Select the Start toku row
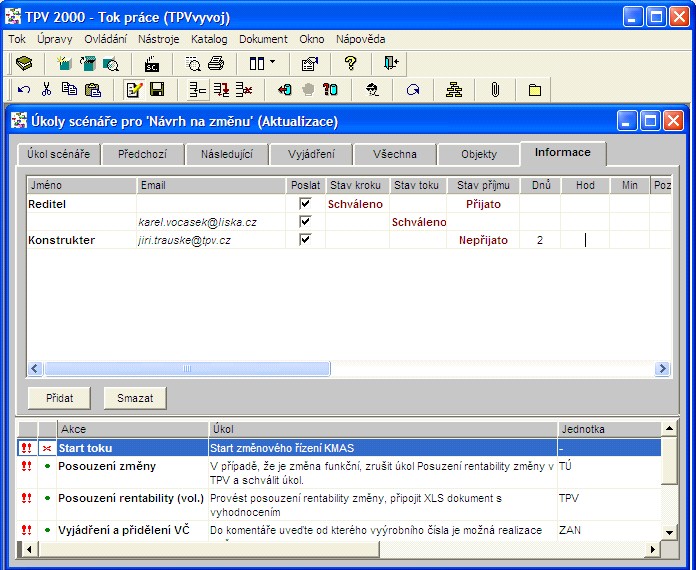696x570 pixels. [x=340, y=448]
